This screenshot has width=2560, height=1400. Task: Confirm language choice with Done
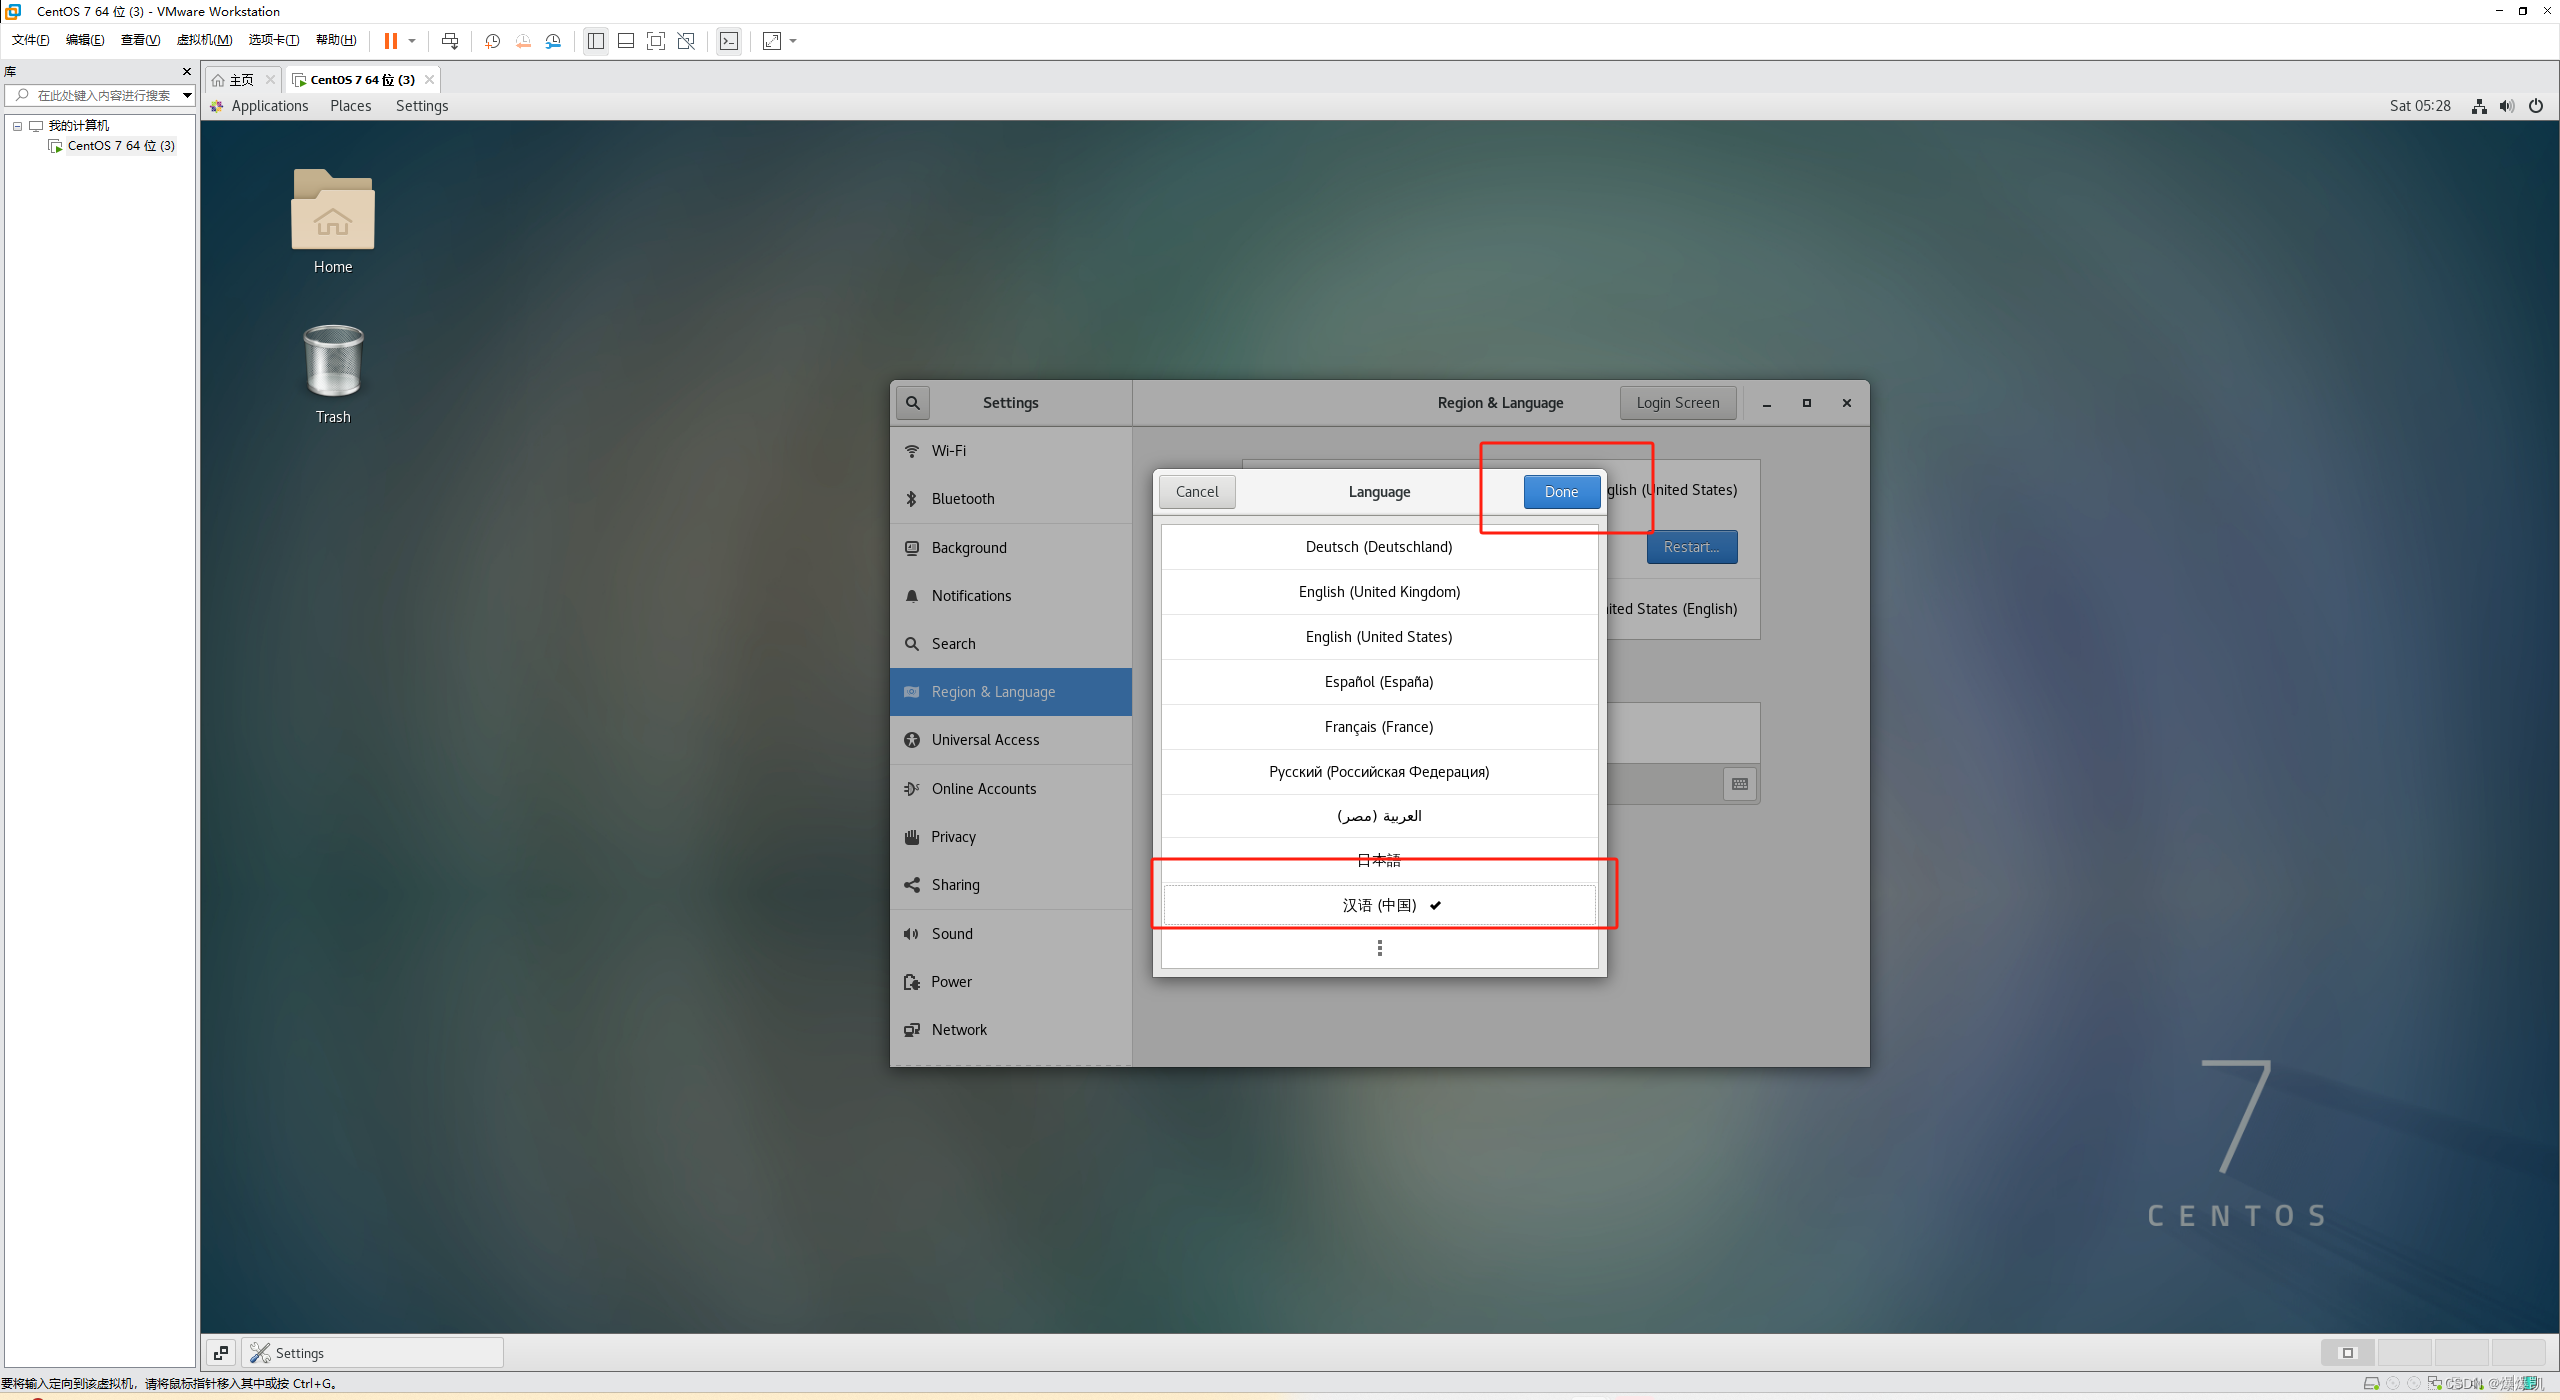pyautogui.click(x=1561, y=492)
